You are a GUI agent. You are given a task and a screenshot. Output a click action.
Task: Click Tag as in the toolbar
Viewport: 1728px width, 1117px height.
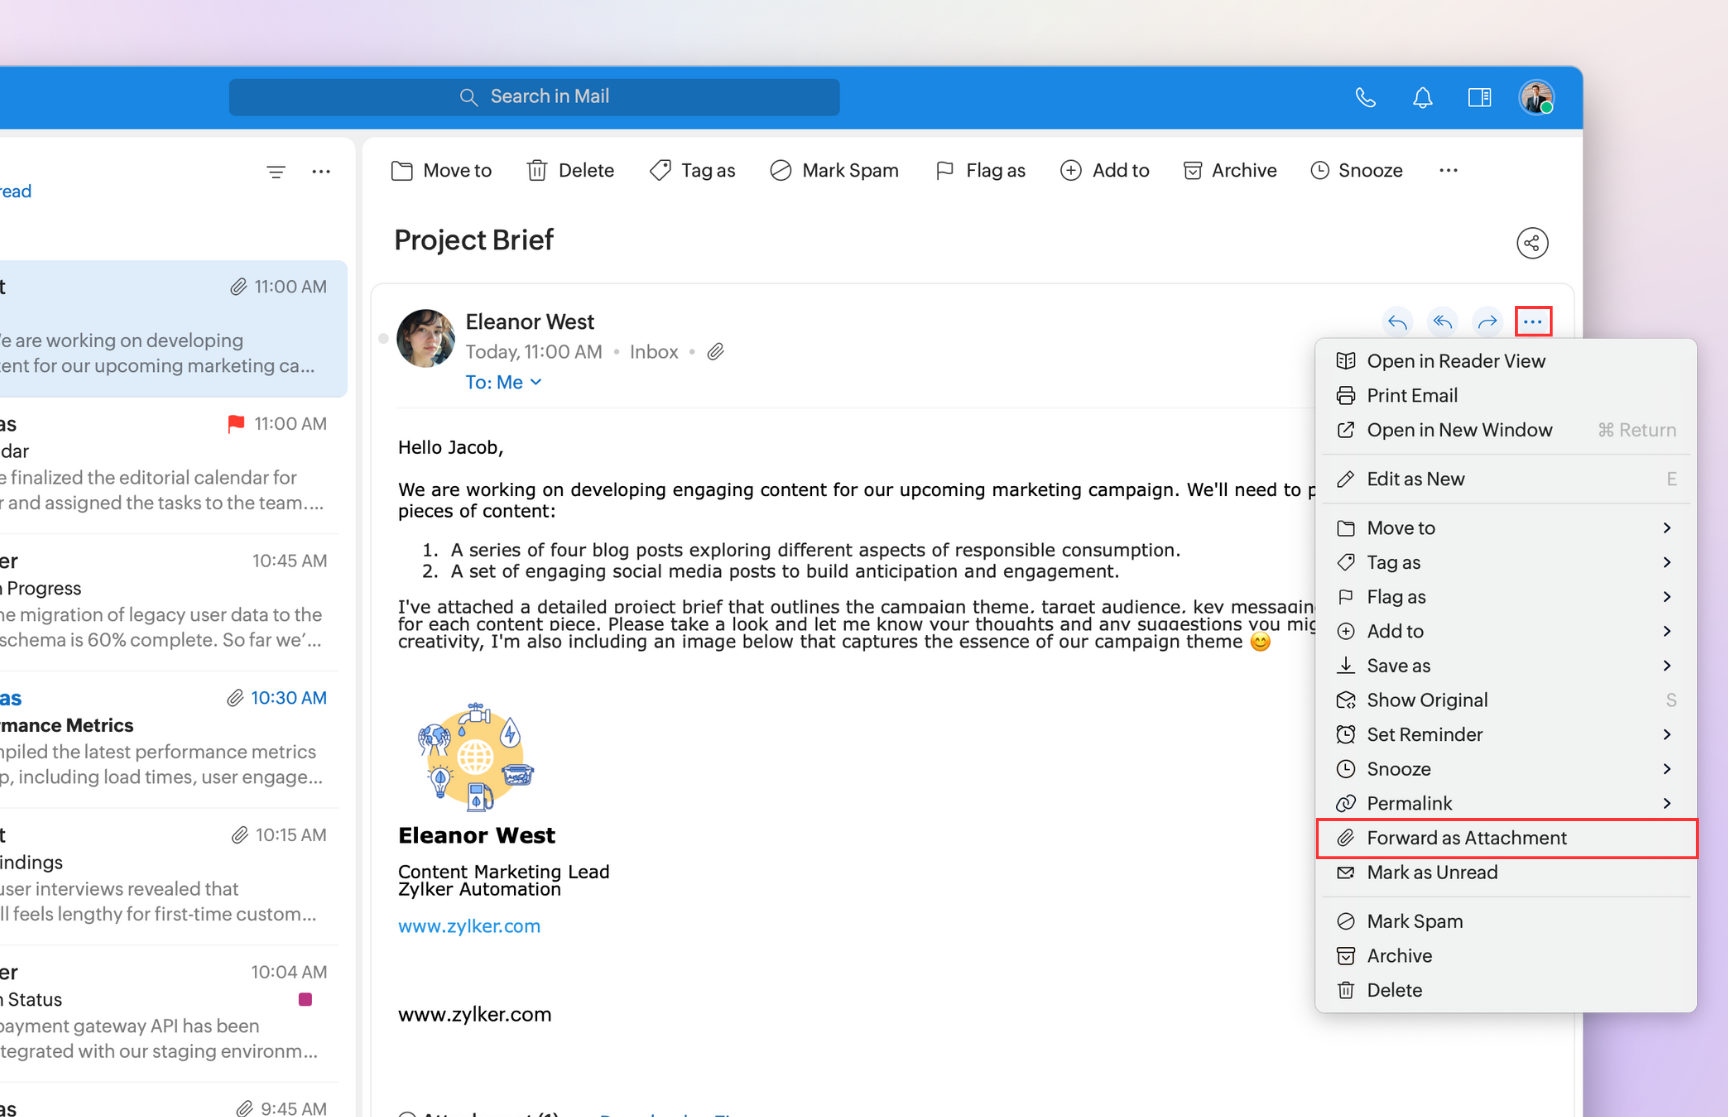point(692,171)
